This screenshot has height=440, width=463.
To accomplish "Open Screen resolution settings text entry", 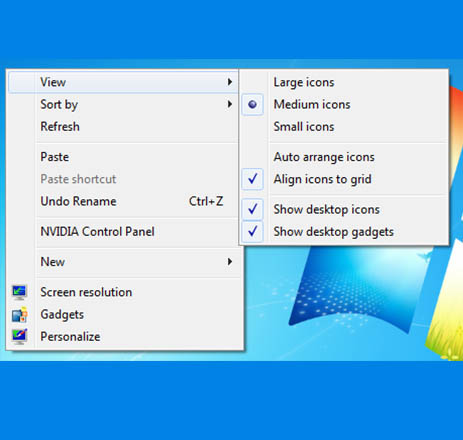I will pyautogui.click(x=86, y=292).
